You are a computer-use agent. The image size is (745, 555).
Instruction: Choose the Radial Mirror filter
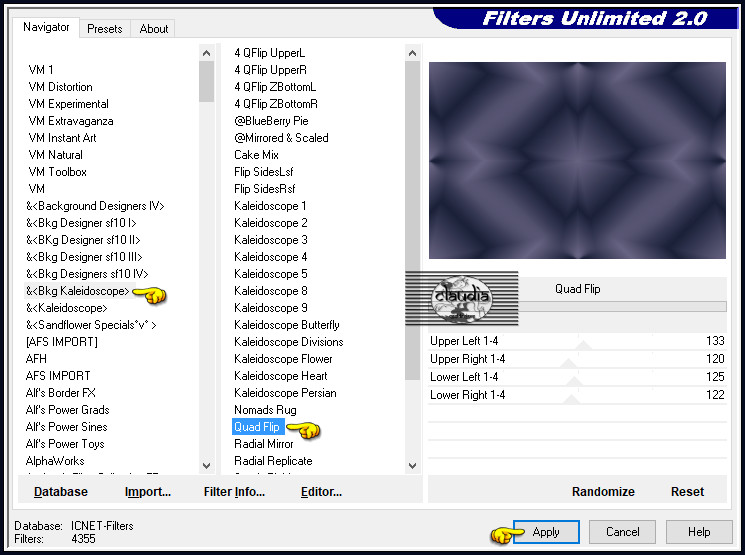pyautogui.click(x=264, y=444)
